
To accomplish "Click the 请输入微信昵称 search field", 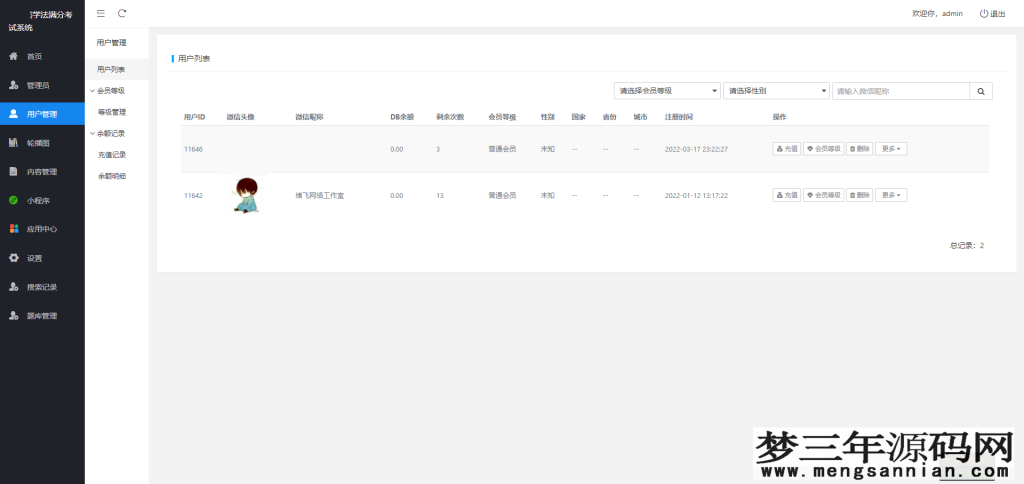I will tap(900, 91).
